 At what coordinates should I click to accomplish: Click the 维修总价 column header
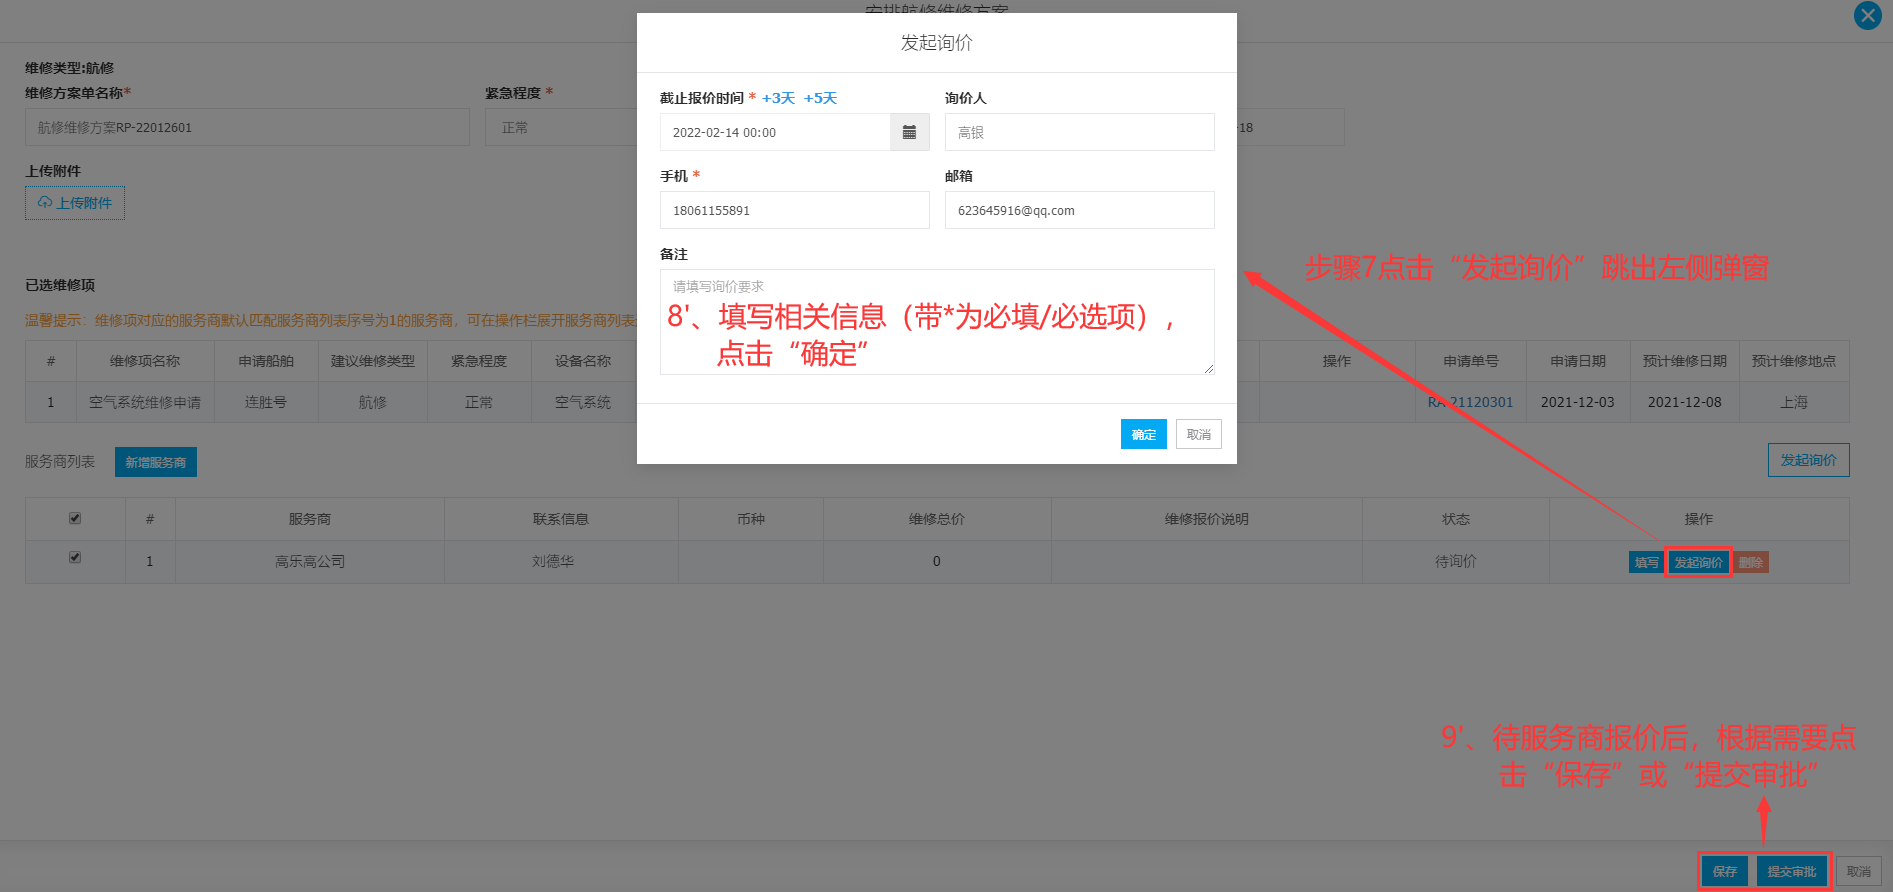click(x=937, y=519)
